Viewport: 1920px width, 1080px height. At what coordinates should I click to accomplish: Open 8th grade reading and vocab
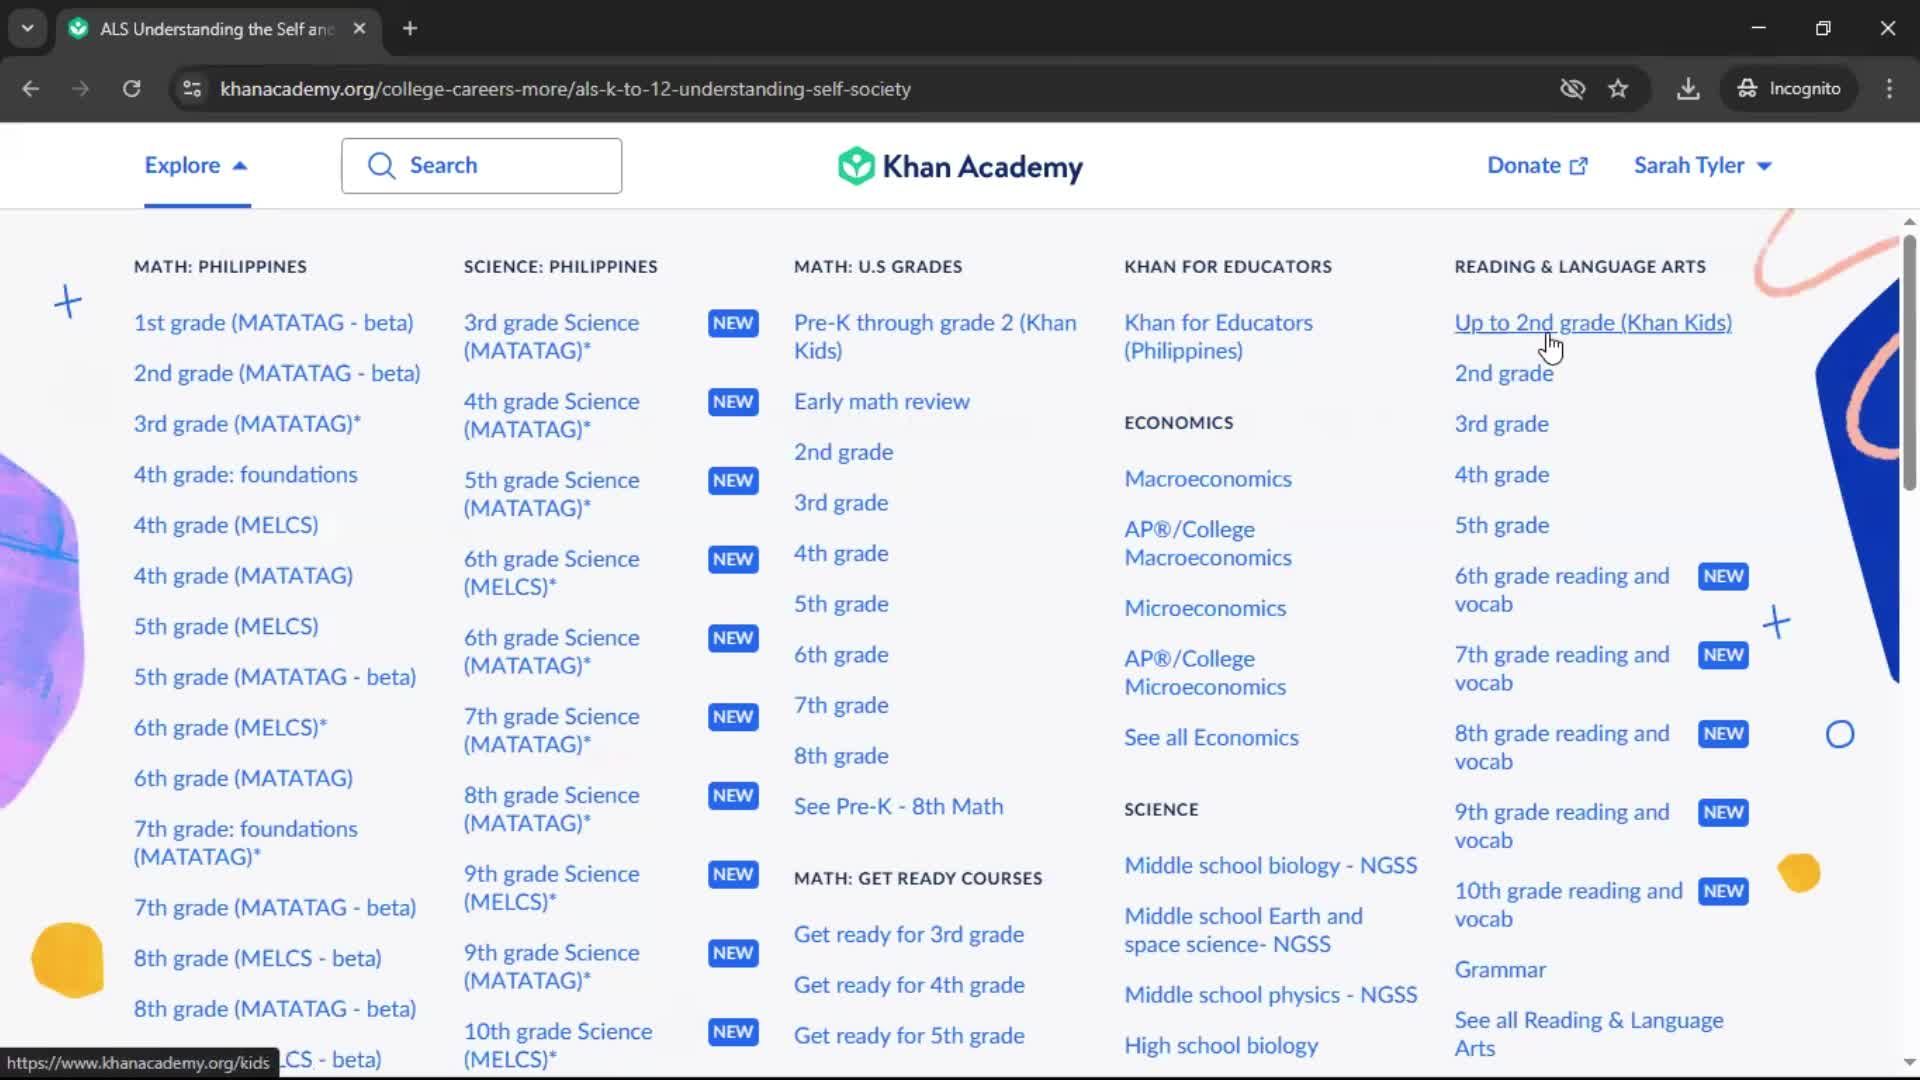coord(1561,748)
